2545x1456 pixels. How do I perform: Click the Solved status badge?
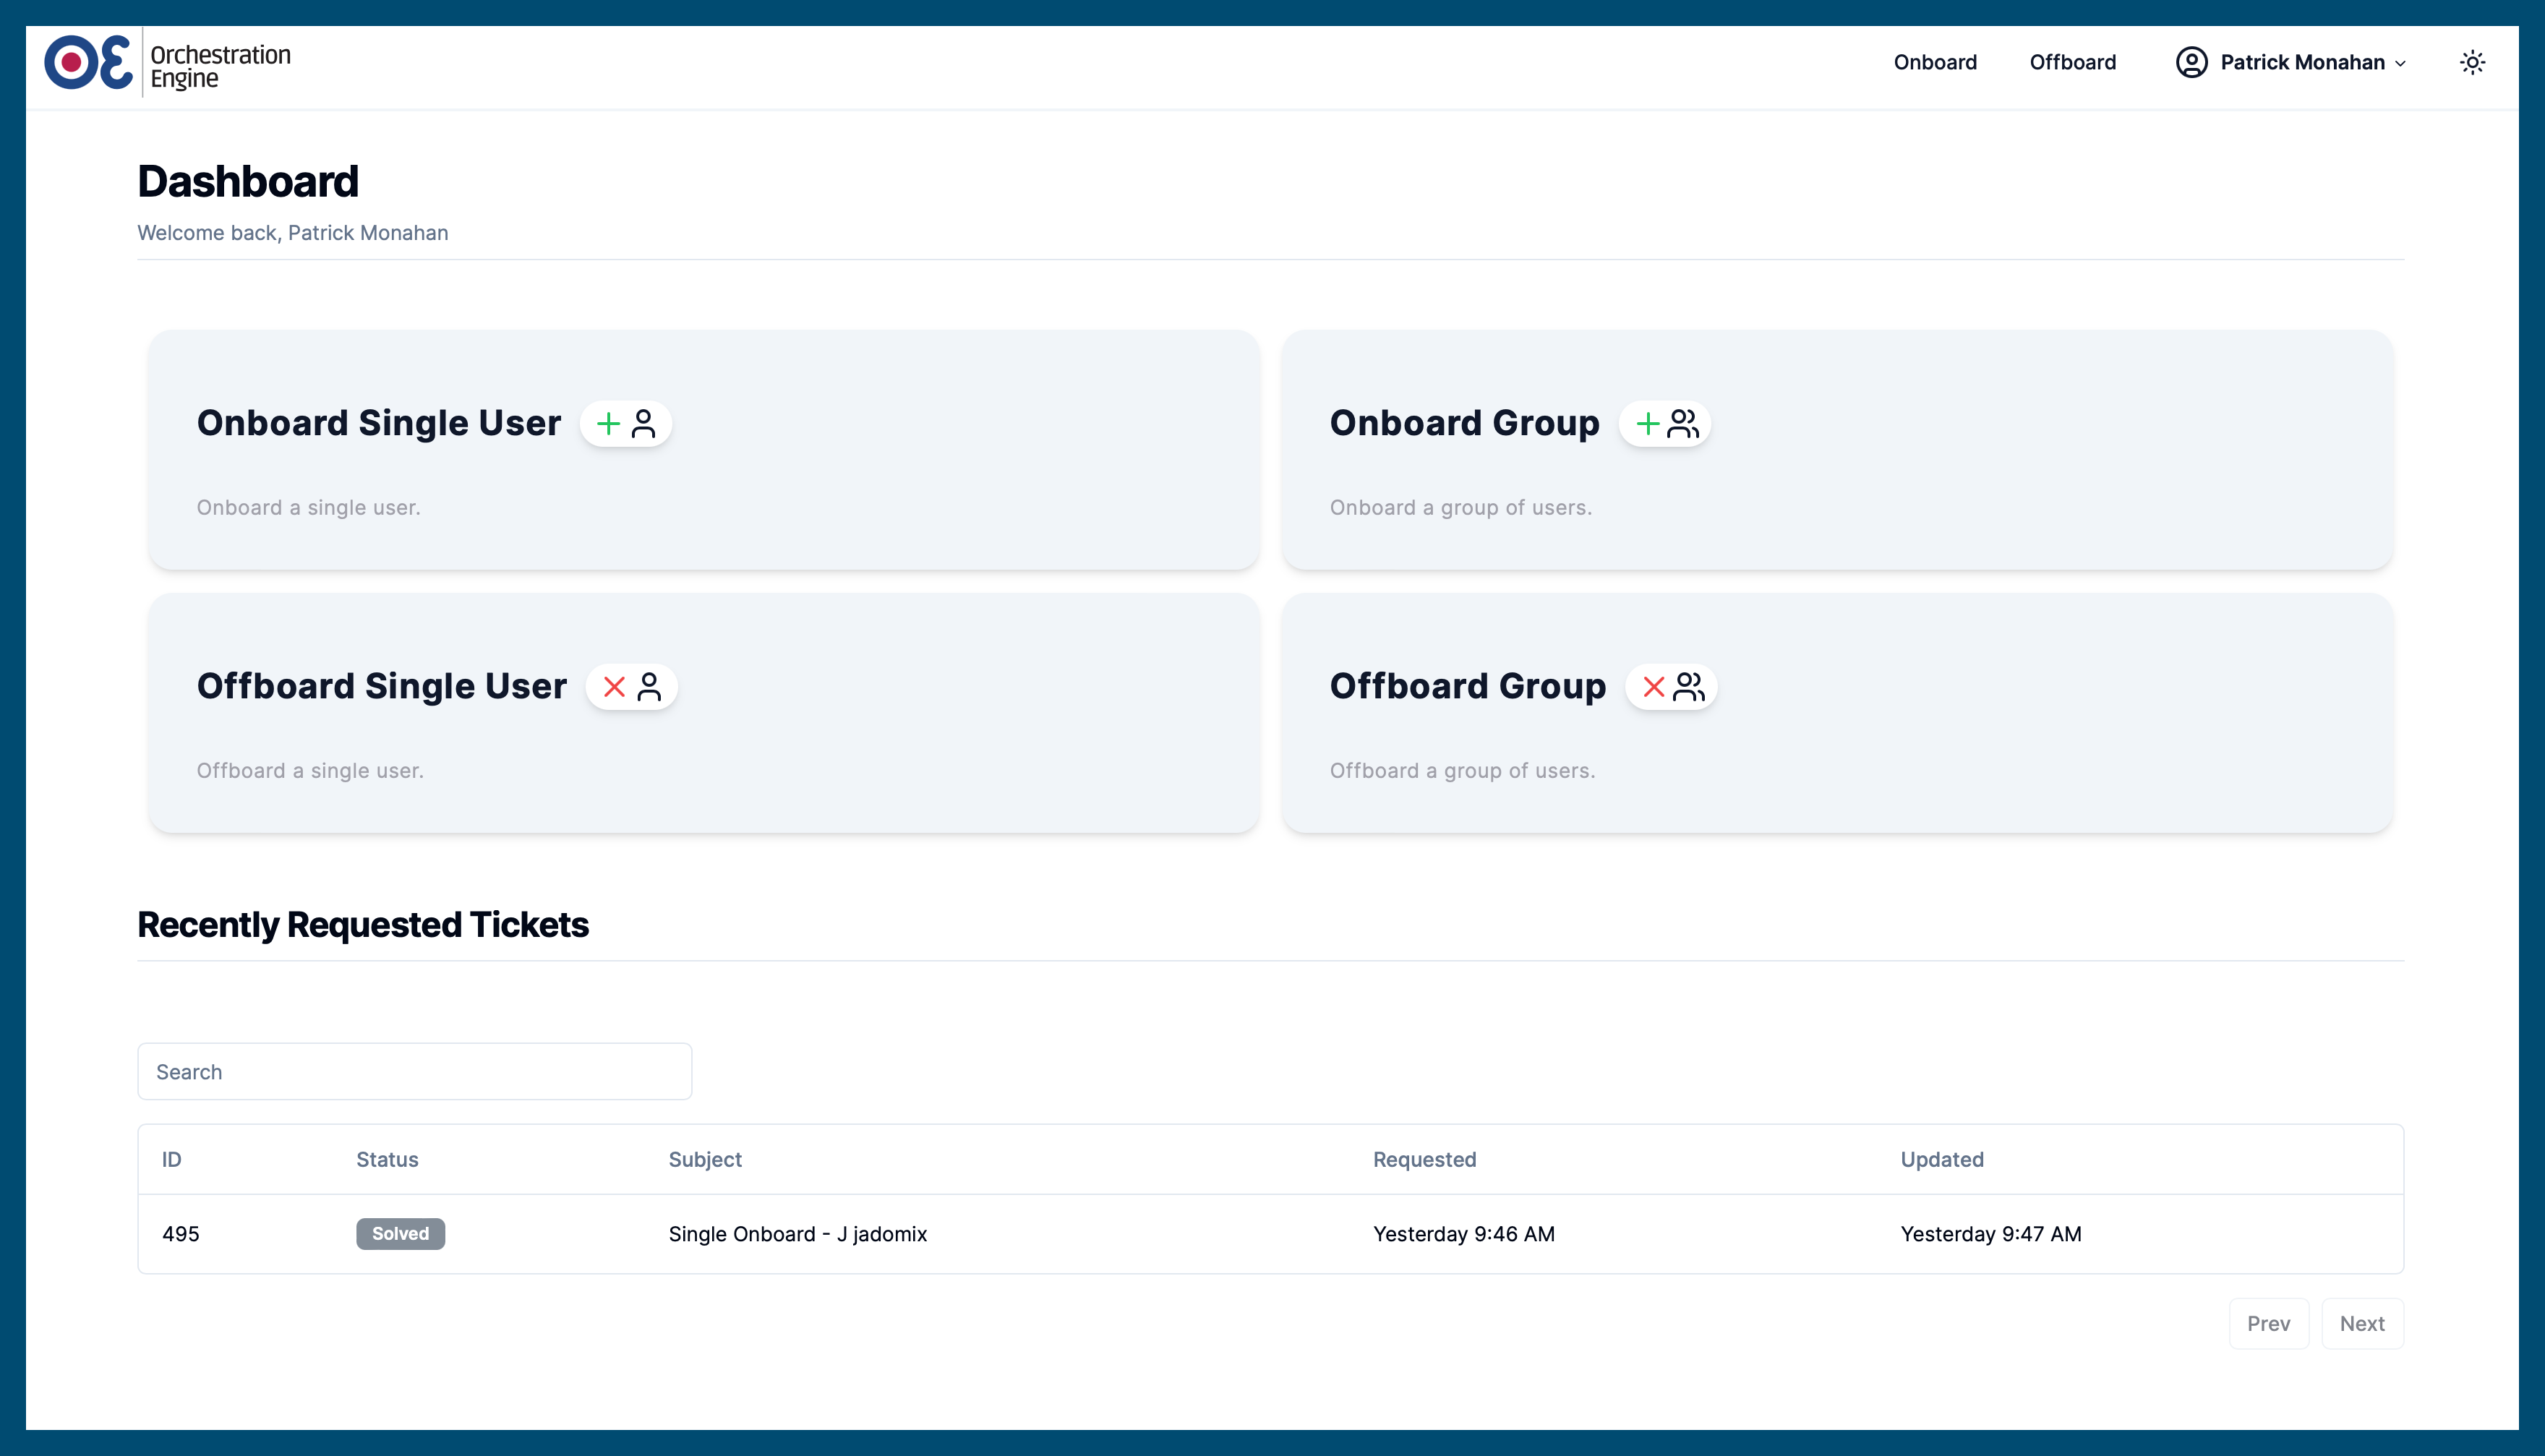[x=400, y=1233]
